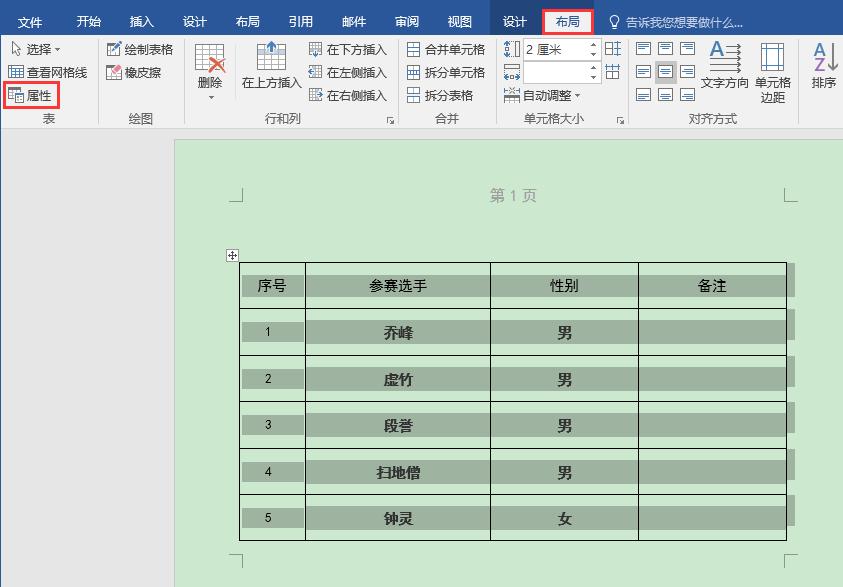Increase row height with the up stepper
Image resolution: width=843 pixels, height=587 pixels.
[x=593, y=44]
